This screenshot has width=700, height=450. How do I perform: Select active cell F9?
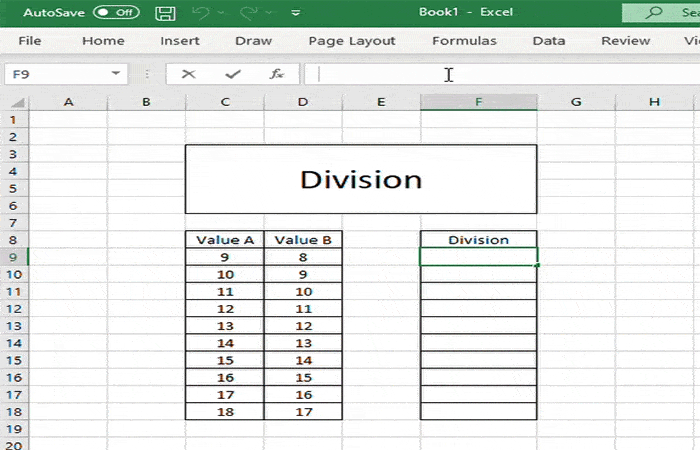tap(479, 257)
